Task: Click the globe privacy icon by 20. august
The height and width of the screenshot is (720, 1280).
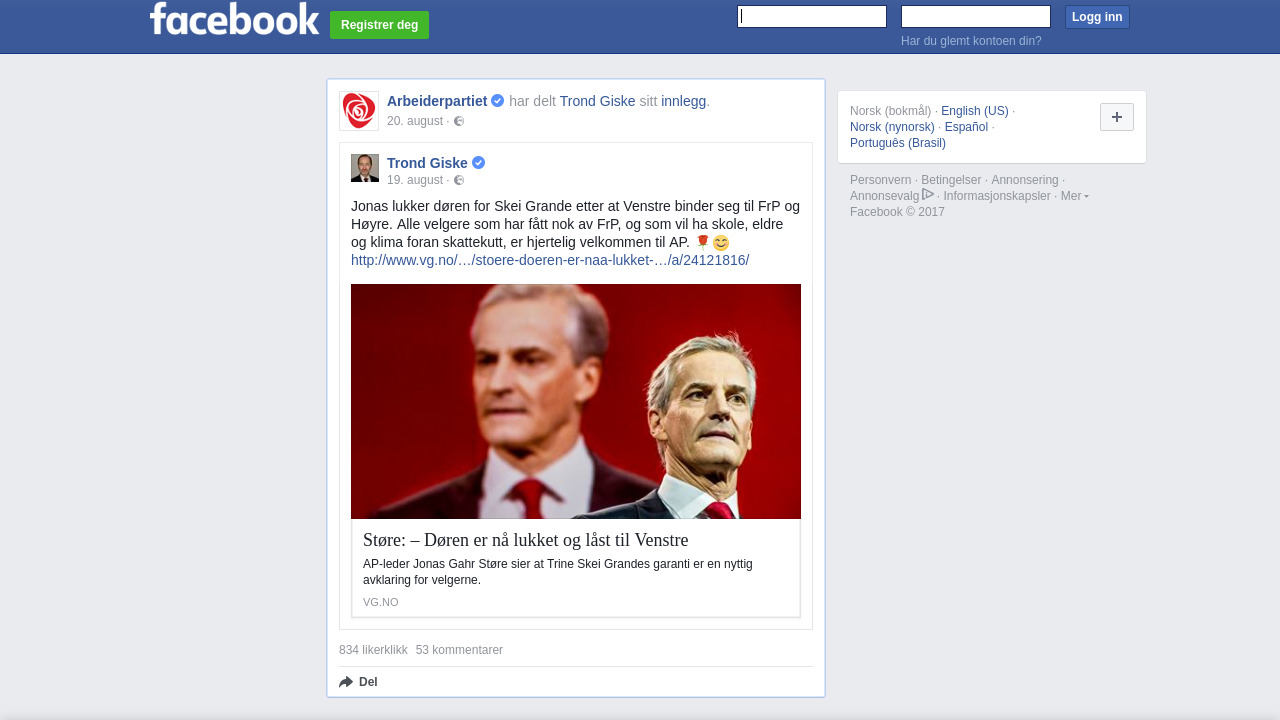Action: (x=459, y=121)
